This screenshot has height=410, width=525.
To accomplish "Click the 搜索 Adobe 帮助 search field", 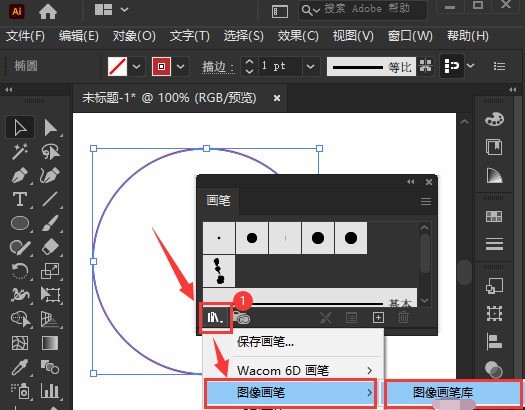I will [x=363, y=10].
